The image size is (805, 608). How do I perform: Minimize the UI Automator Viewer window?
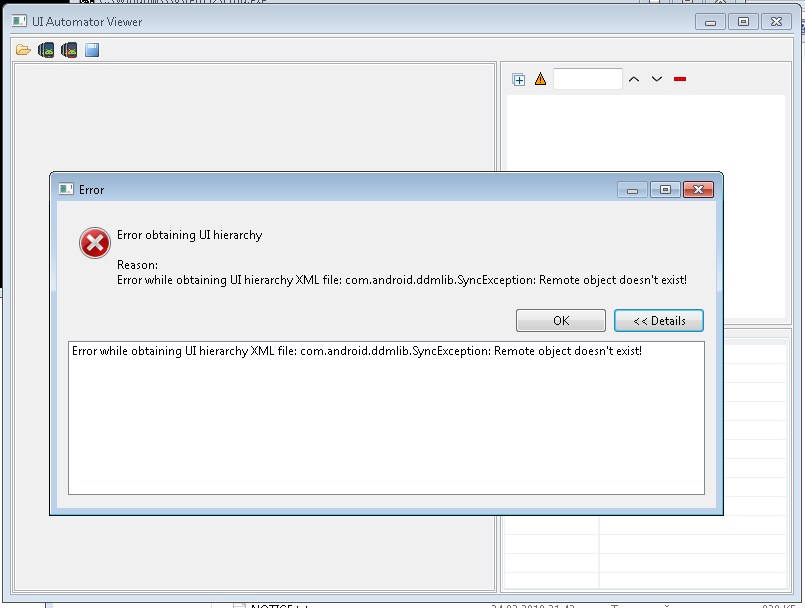tap(711, 22)
